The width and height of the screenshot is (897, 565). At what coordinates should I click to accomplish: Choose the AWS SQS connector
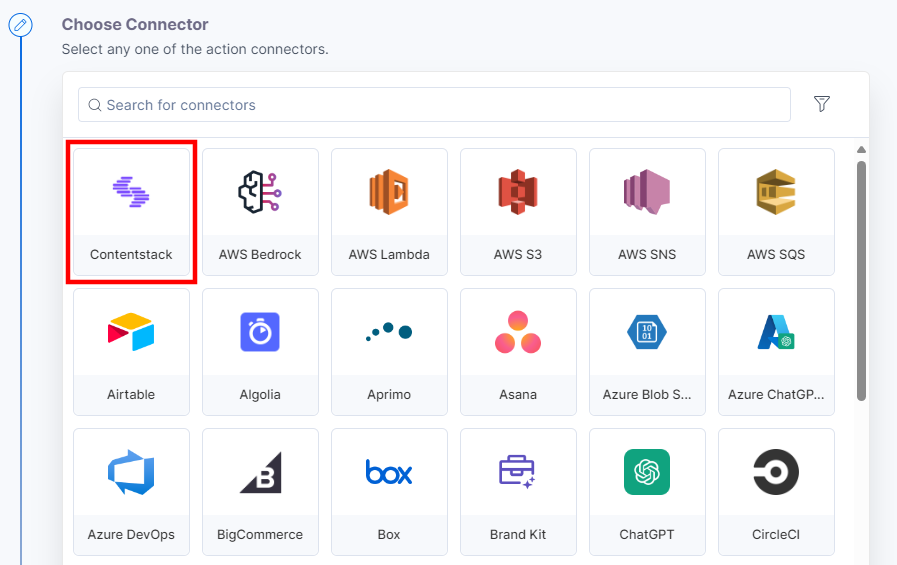click(x=776, y=211)
